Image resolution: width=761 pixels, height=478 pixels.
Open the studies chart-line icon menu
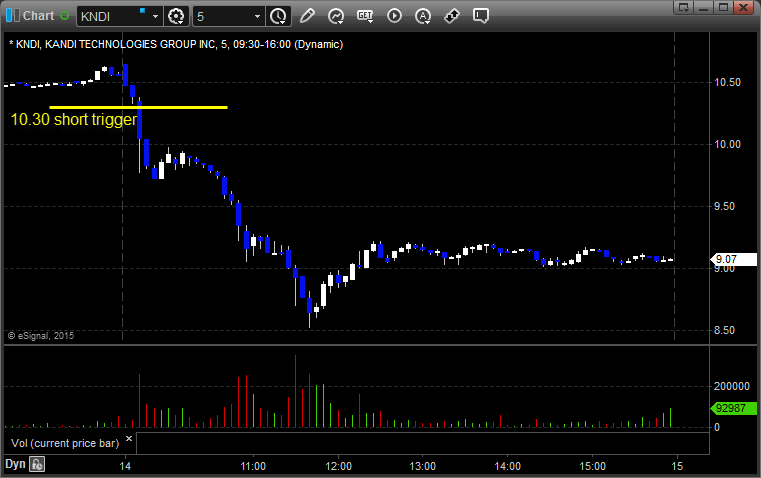(x=335, y=16)
